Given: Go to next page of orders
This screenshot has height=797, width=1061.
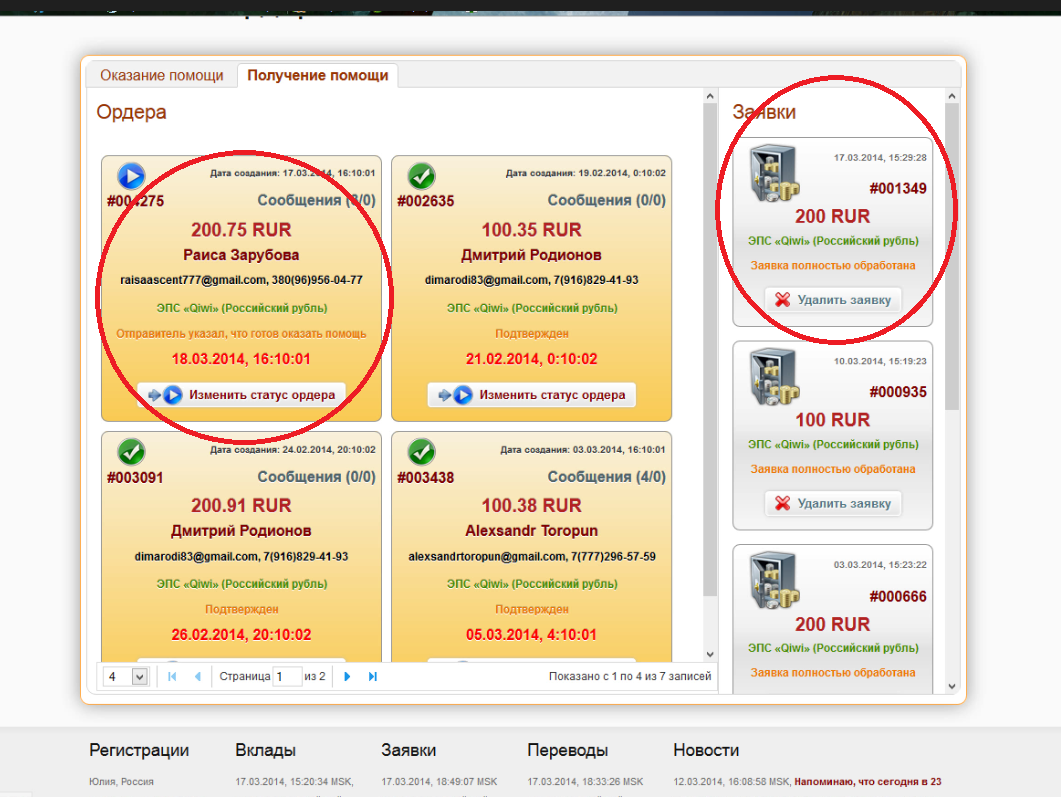Looking at the screenshot, I should point(347,677).
